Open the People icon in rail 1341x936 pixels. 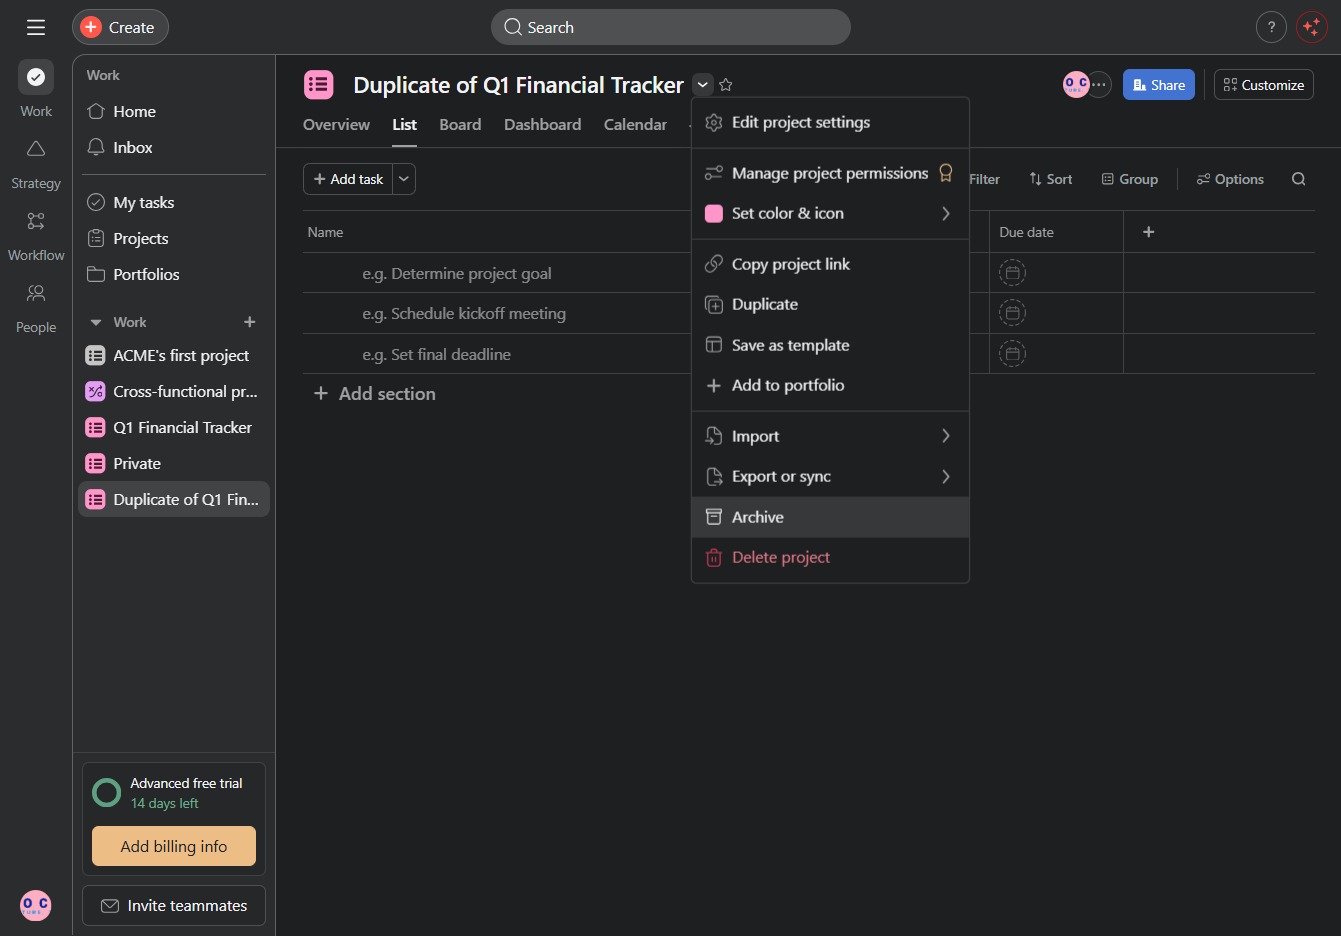(36, 293)
